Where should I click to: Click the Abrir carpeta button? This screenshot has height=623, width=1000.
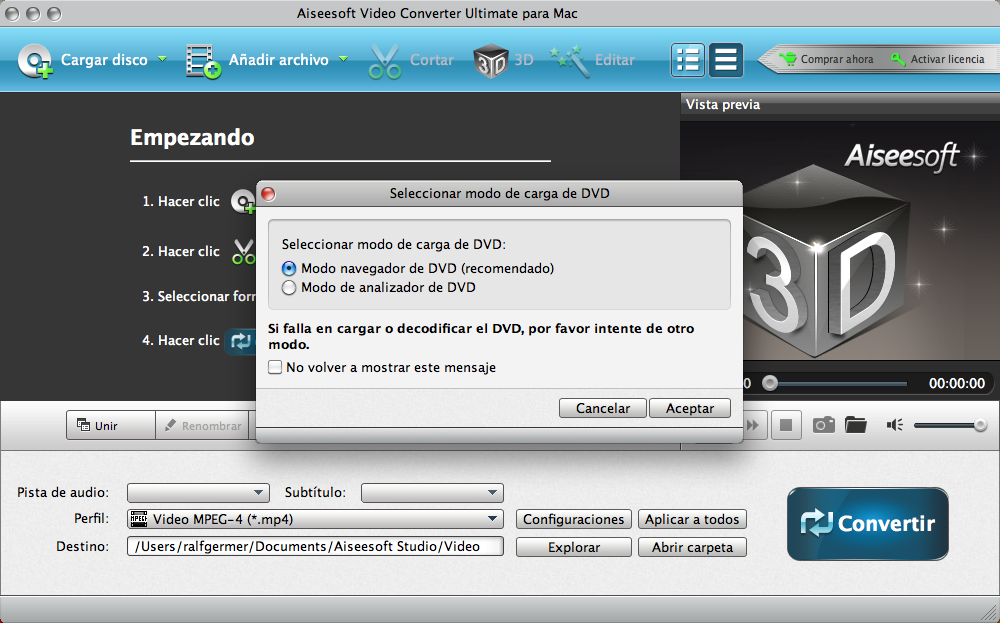(692, 547)
